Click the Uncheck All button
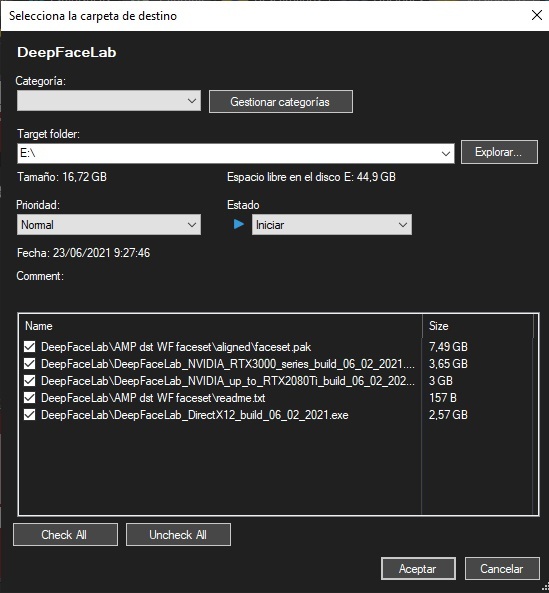Image resolution: width=549 pixels, height=593 pixels. coord(178,534)
